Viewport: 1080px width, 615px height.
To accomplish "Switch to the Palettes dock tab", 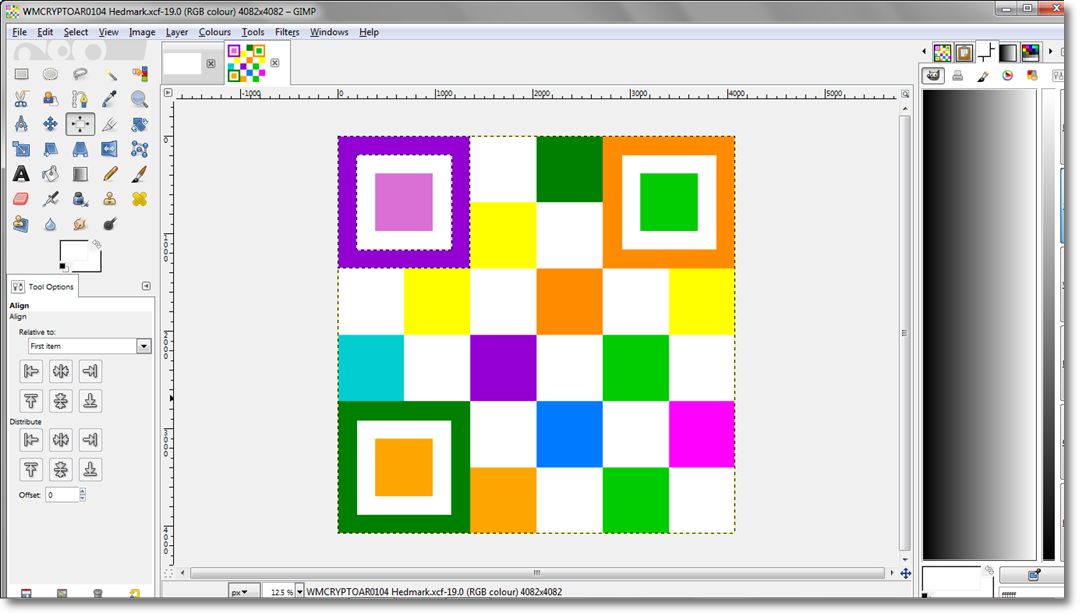I will 1030,52.
